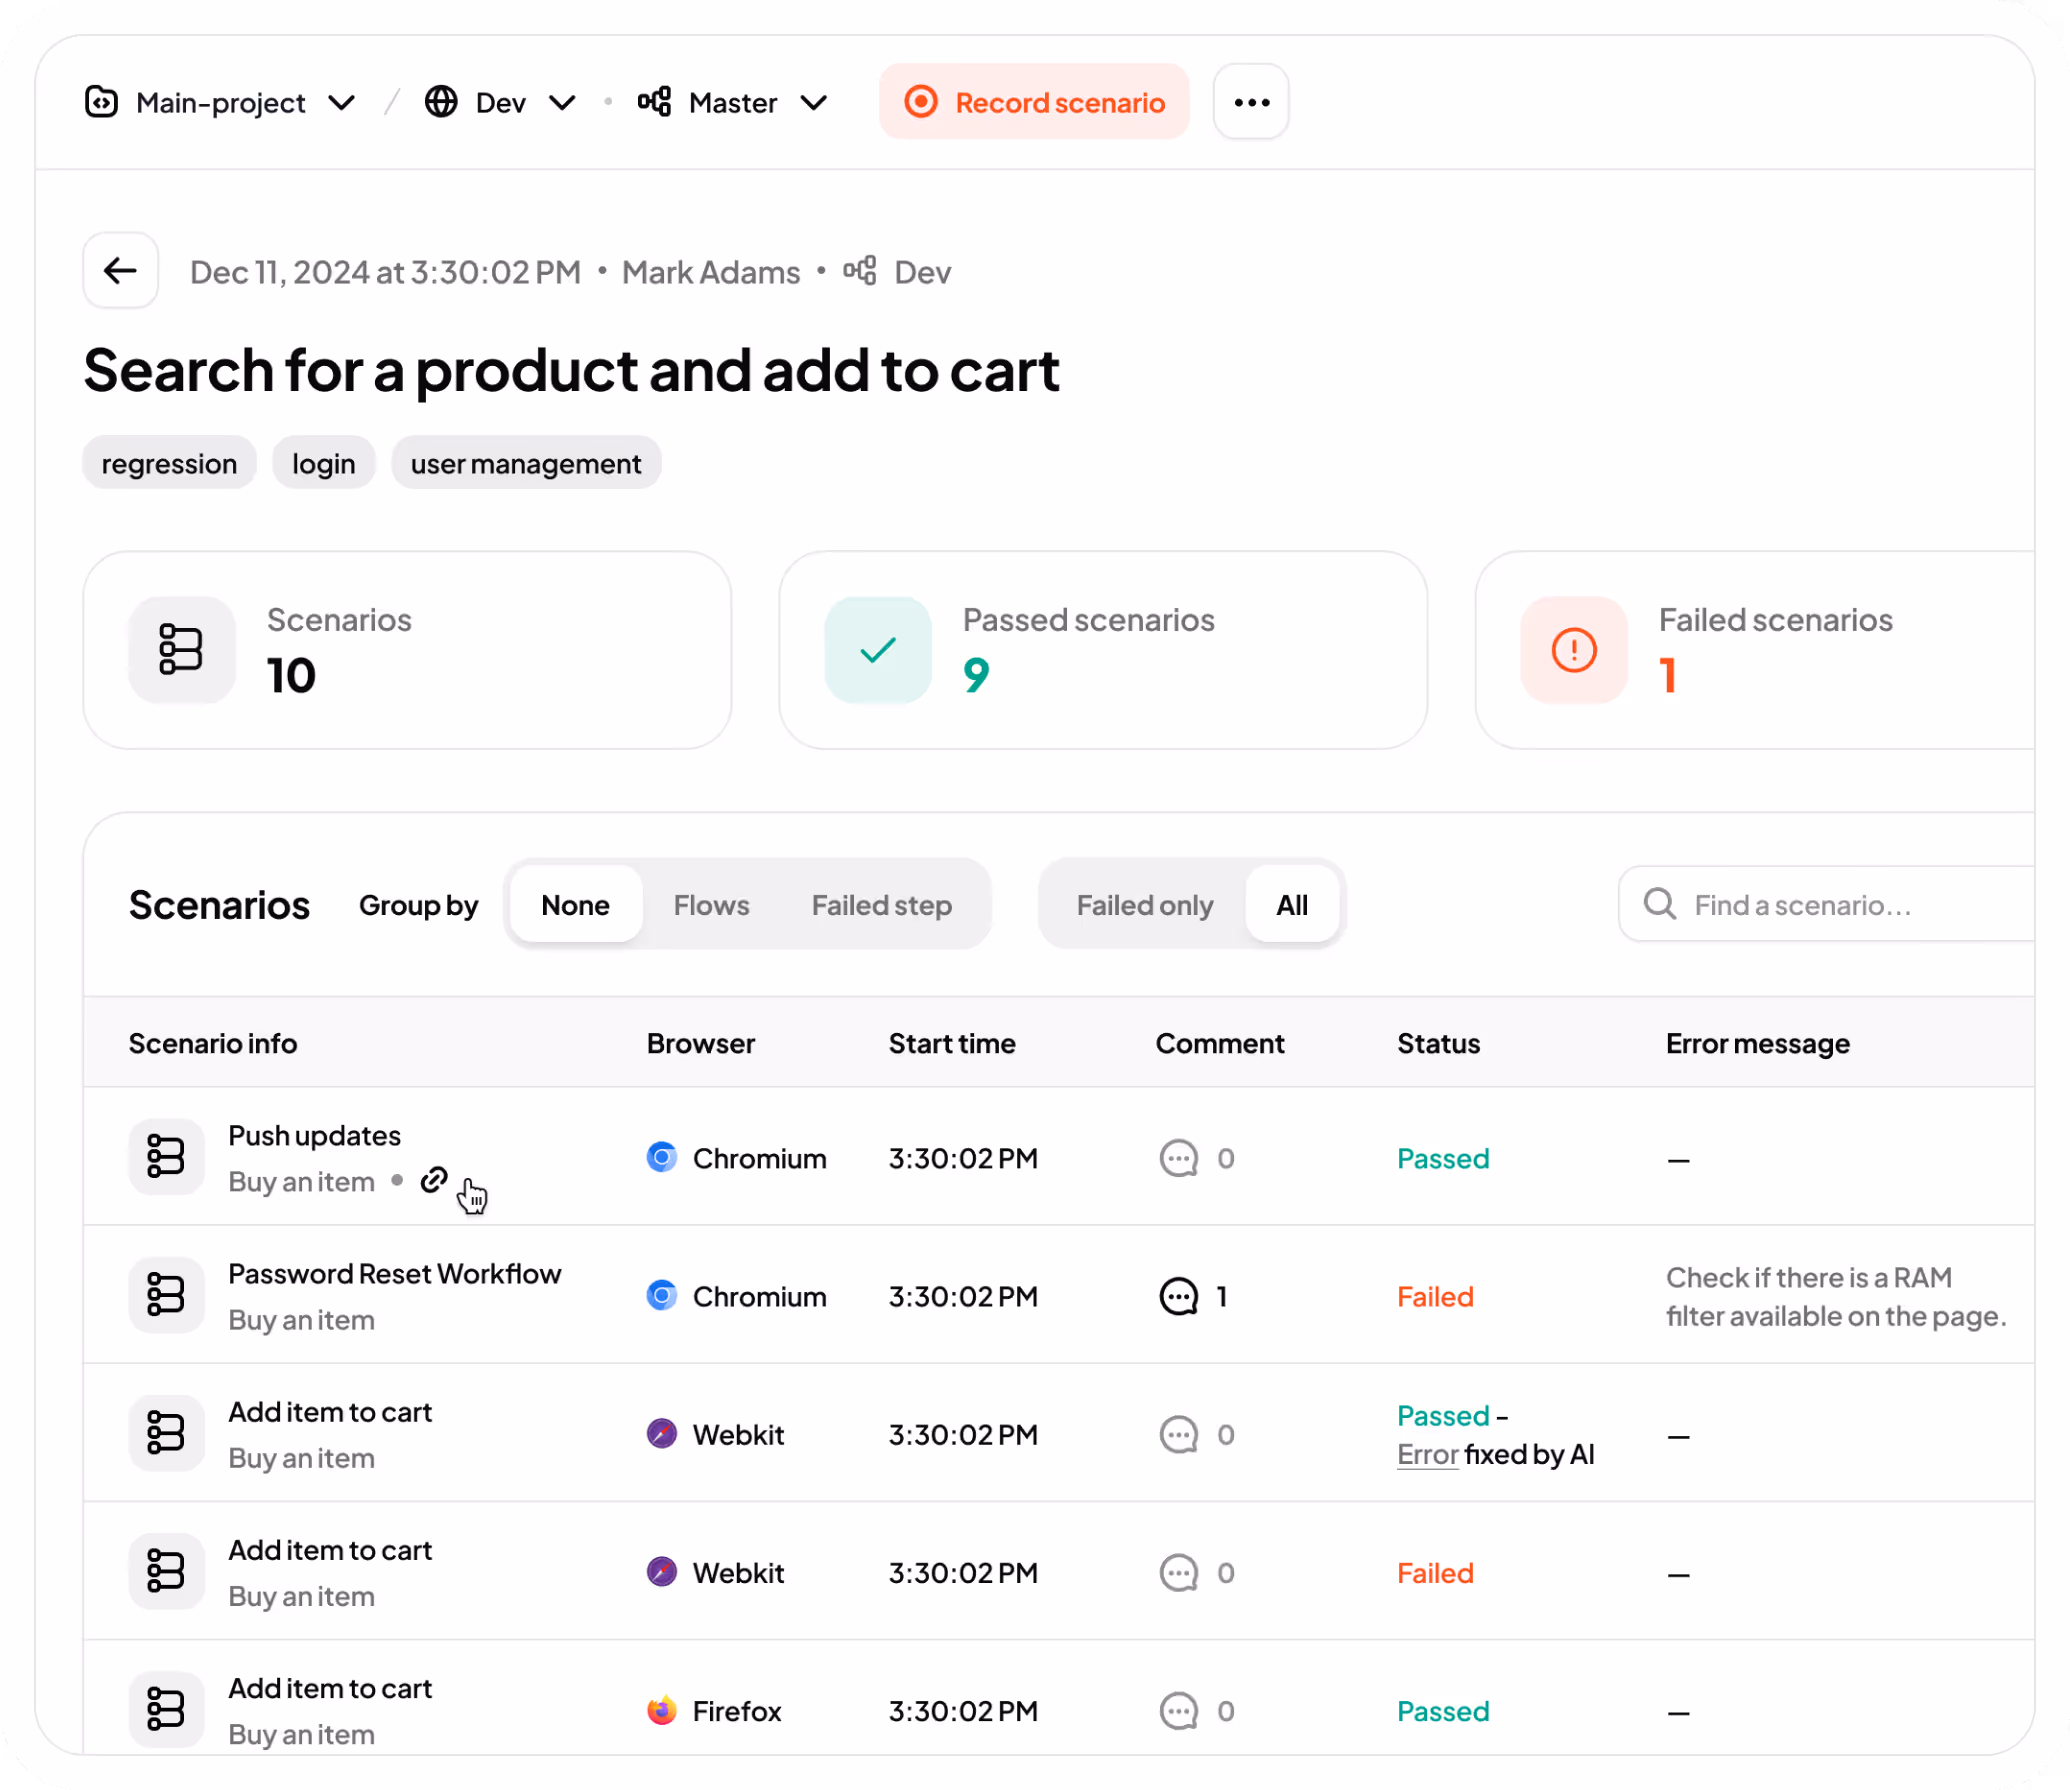The width and height of the screenshot is (2070, 1790).
Task: Click the Record scenario button
Action: click(x=1034, y=102)
